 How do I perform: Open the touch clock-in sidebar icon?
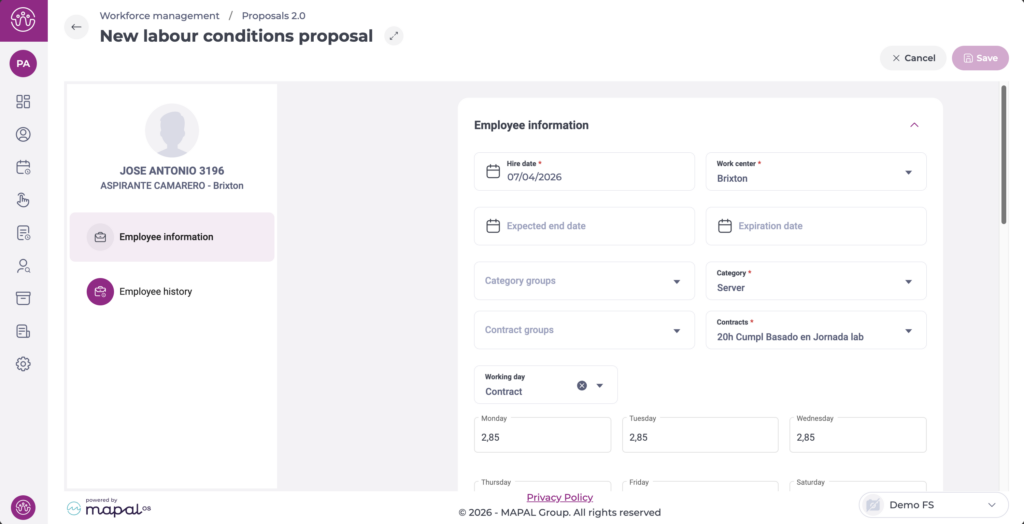pos(23,200)
